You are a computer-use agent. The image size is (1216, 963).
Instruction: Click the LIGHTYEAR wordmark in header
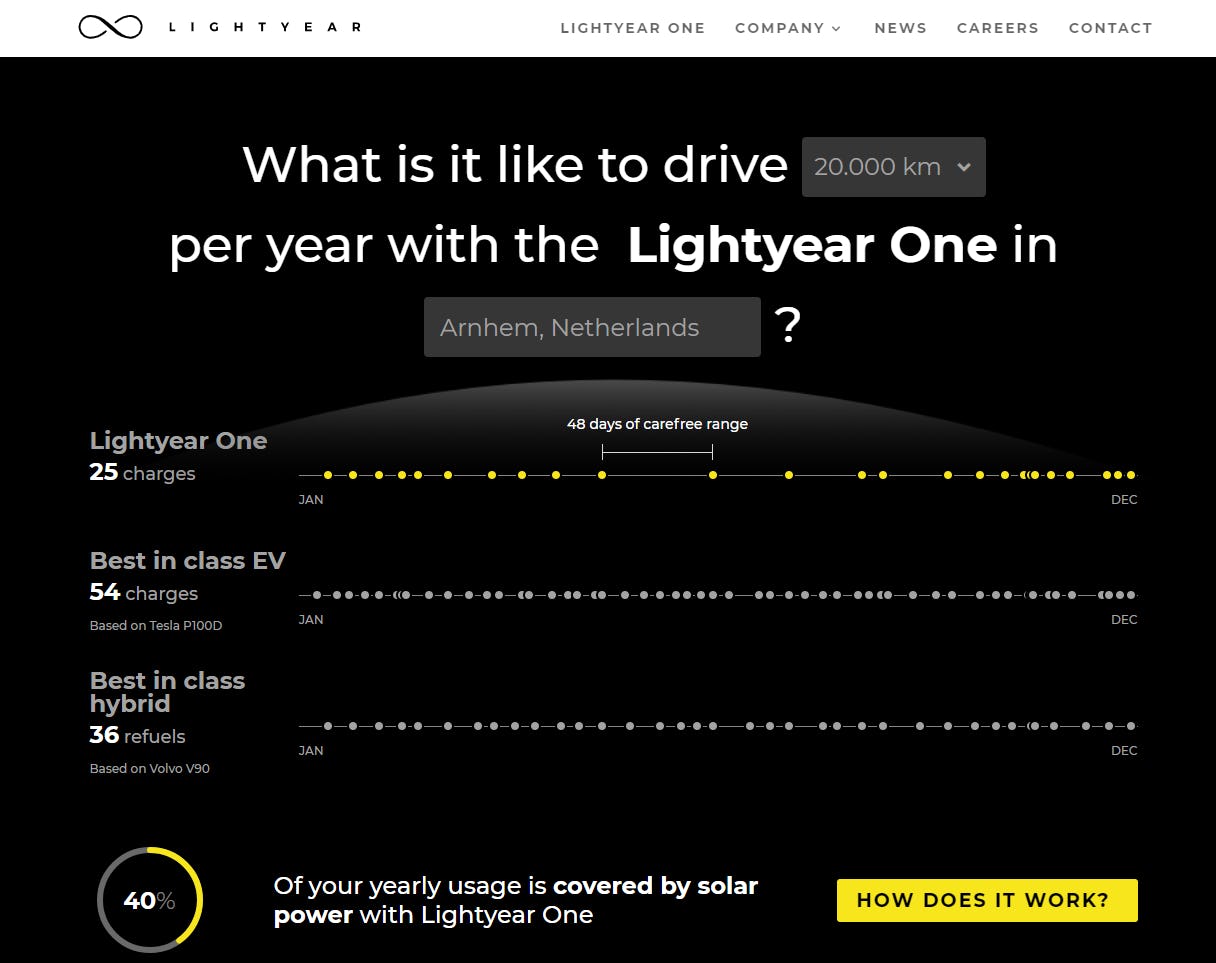pos(264,27)
